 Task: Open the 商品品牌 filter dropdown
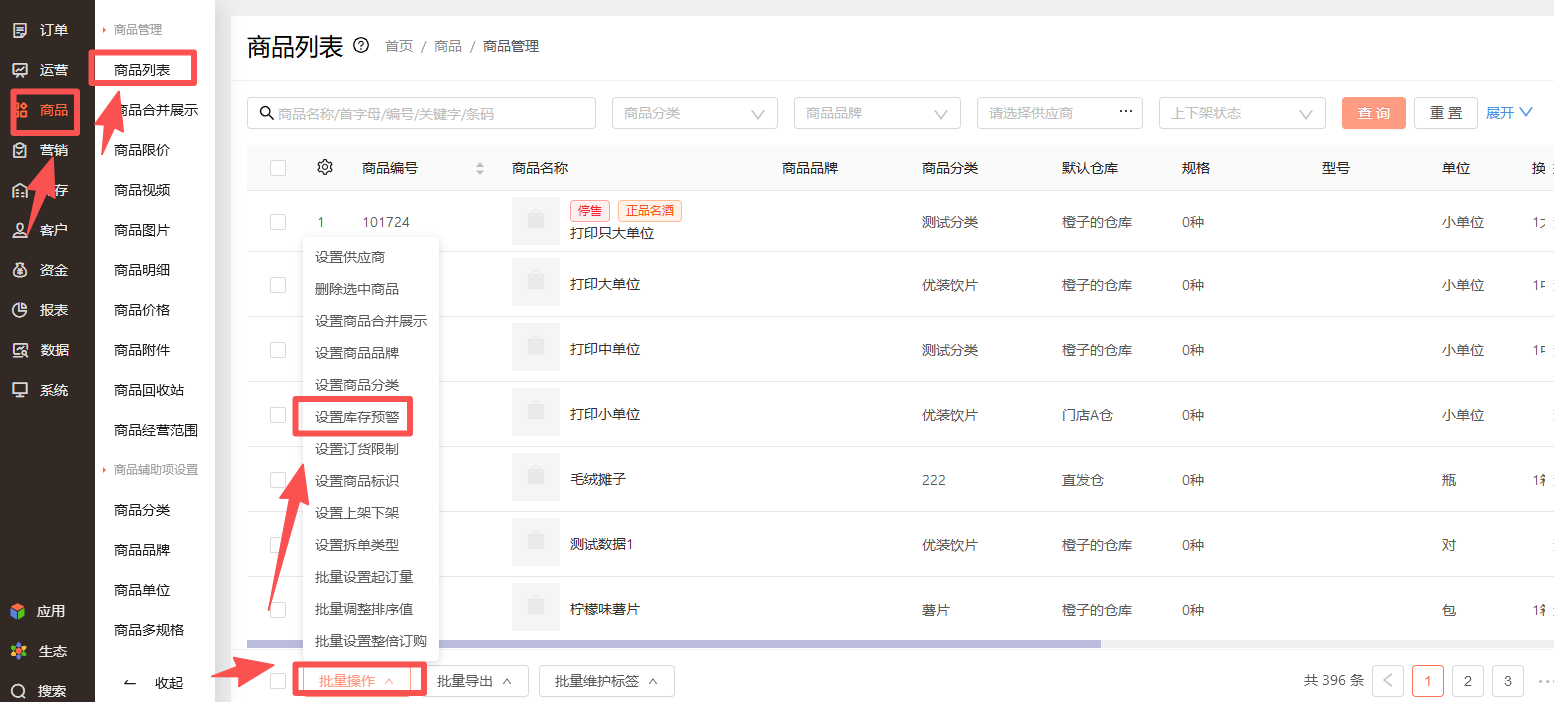(877, 113)
